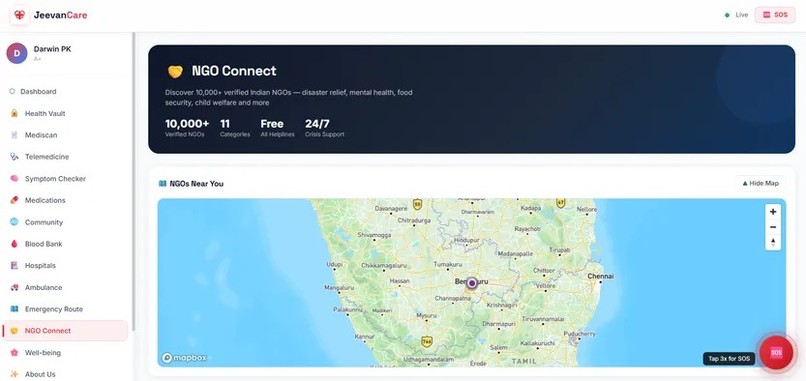Click Shivamogga label on the map
Image resolution: width=806 pixels, height=381 pixels.
coord(374,234)
